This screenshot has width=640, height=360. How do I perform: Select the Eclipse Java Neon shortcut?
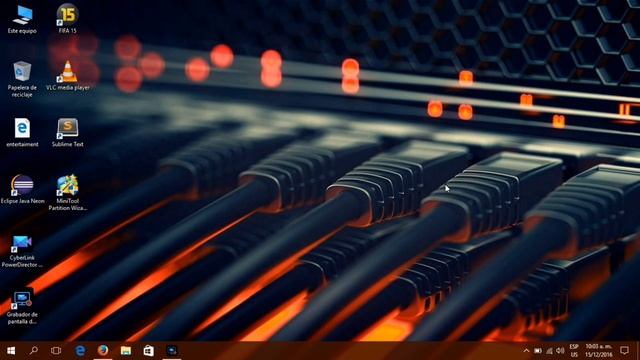coord(22,189)
